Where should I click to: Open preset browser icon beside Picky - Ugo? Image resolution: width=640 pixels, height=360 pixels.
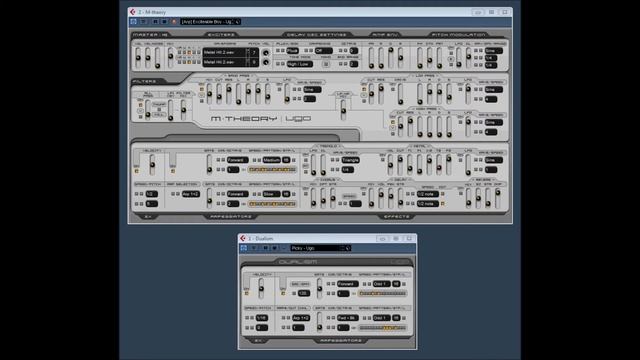pos(348,248)
